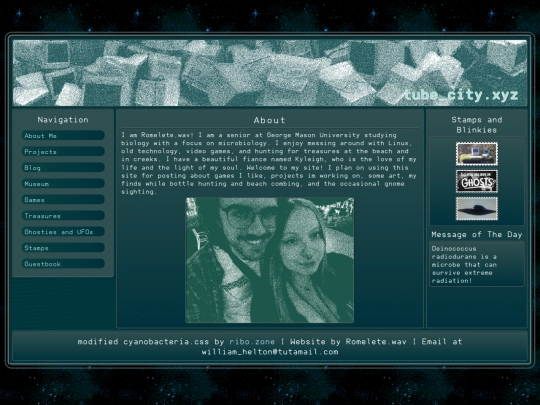Open the Blog navigation item

pyautogui.click(x=63, y=168)
